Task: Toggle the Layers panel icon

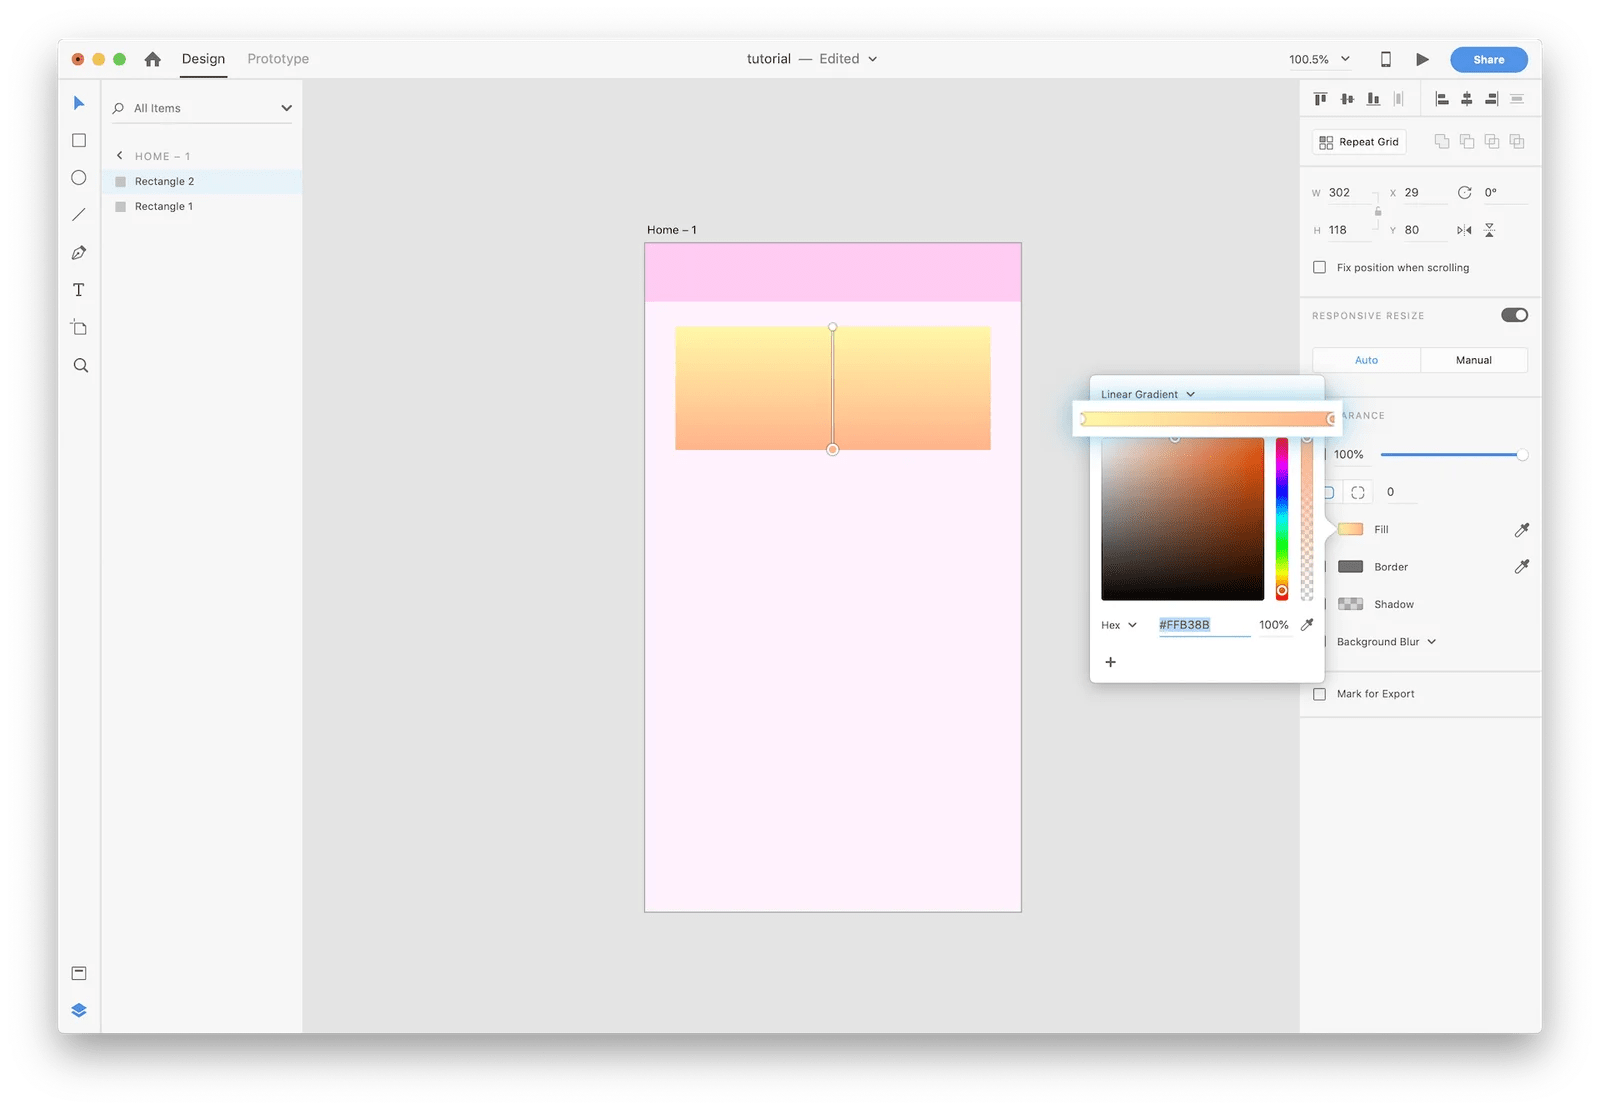Action: 79,1010
